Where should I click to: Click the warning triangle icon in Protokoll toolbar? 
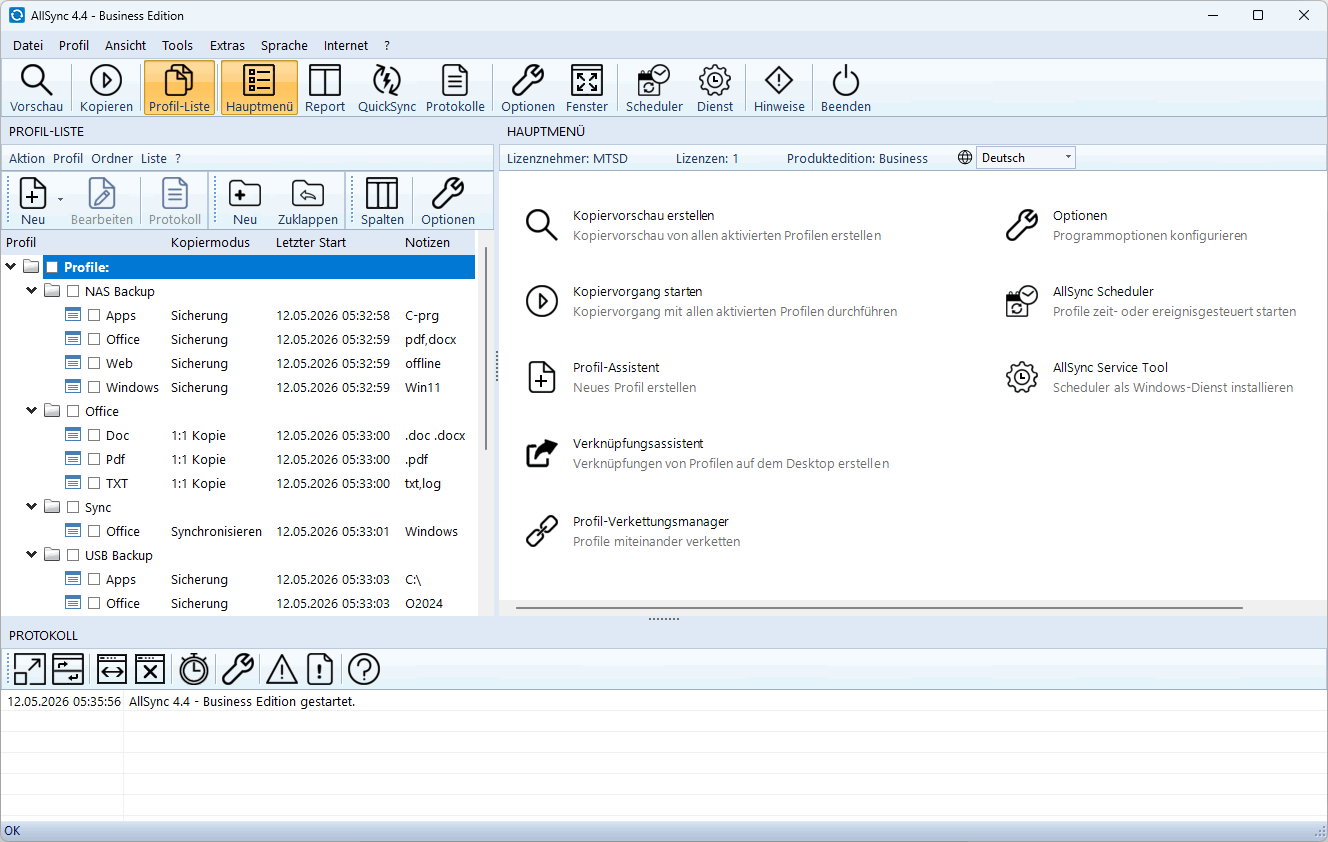[282, 669]
